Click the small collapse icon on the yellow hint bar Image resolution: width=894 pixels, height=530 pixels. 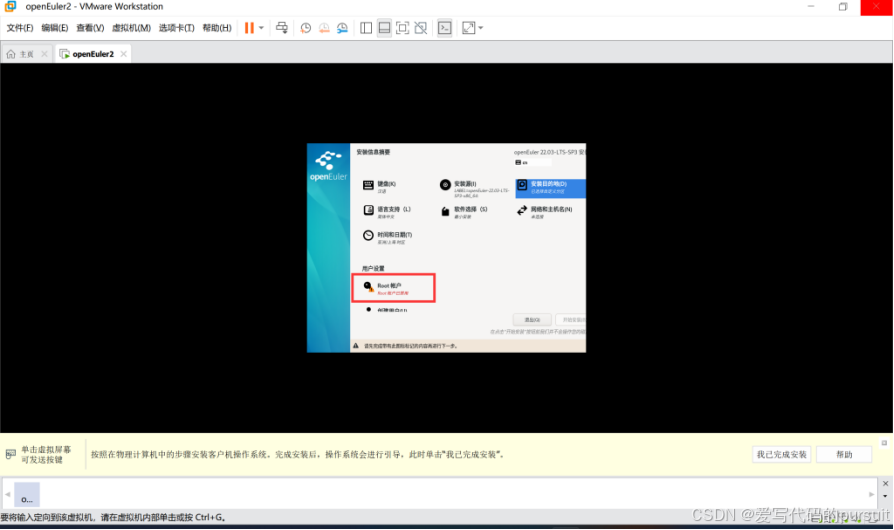884,443
